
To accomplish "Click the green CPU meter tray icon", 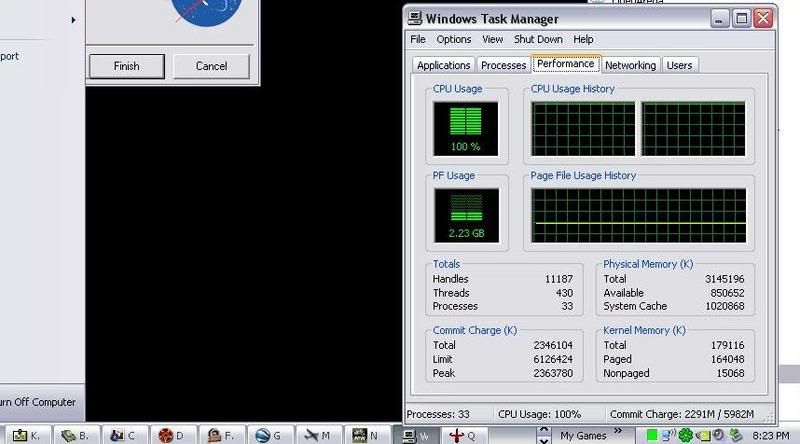I will (x=651, y=435).
